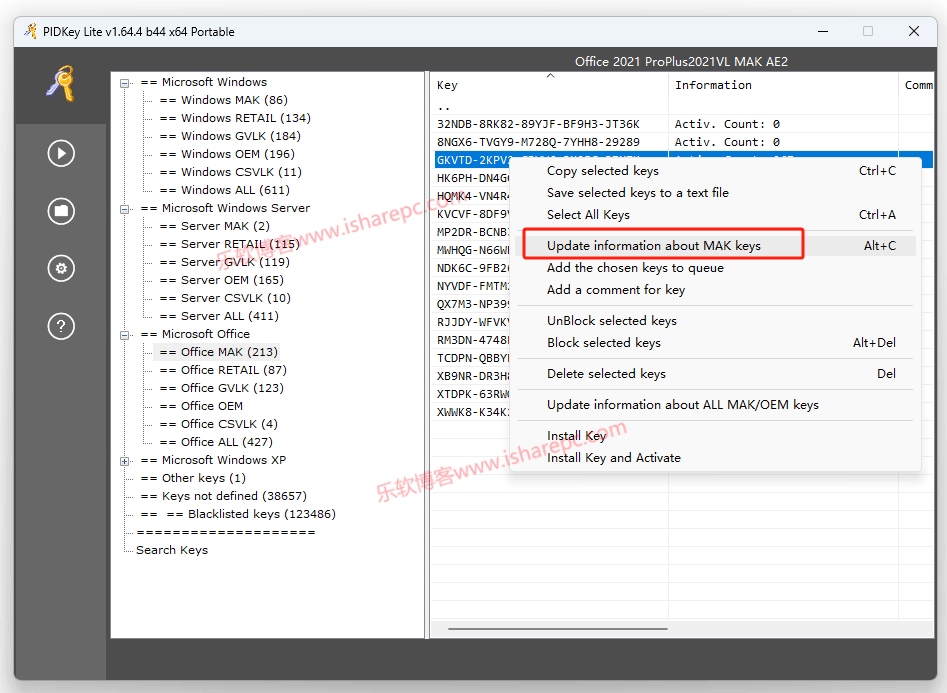Select Windows RETAIL (134) in tree
The height and width of the screenshot is (693, 947).
pos(235,118)
